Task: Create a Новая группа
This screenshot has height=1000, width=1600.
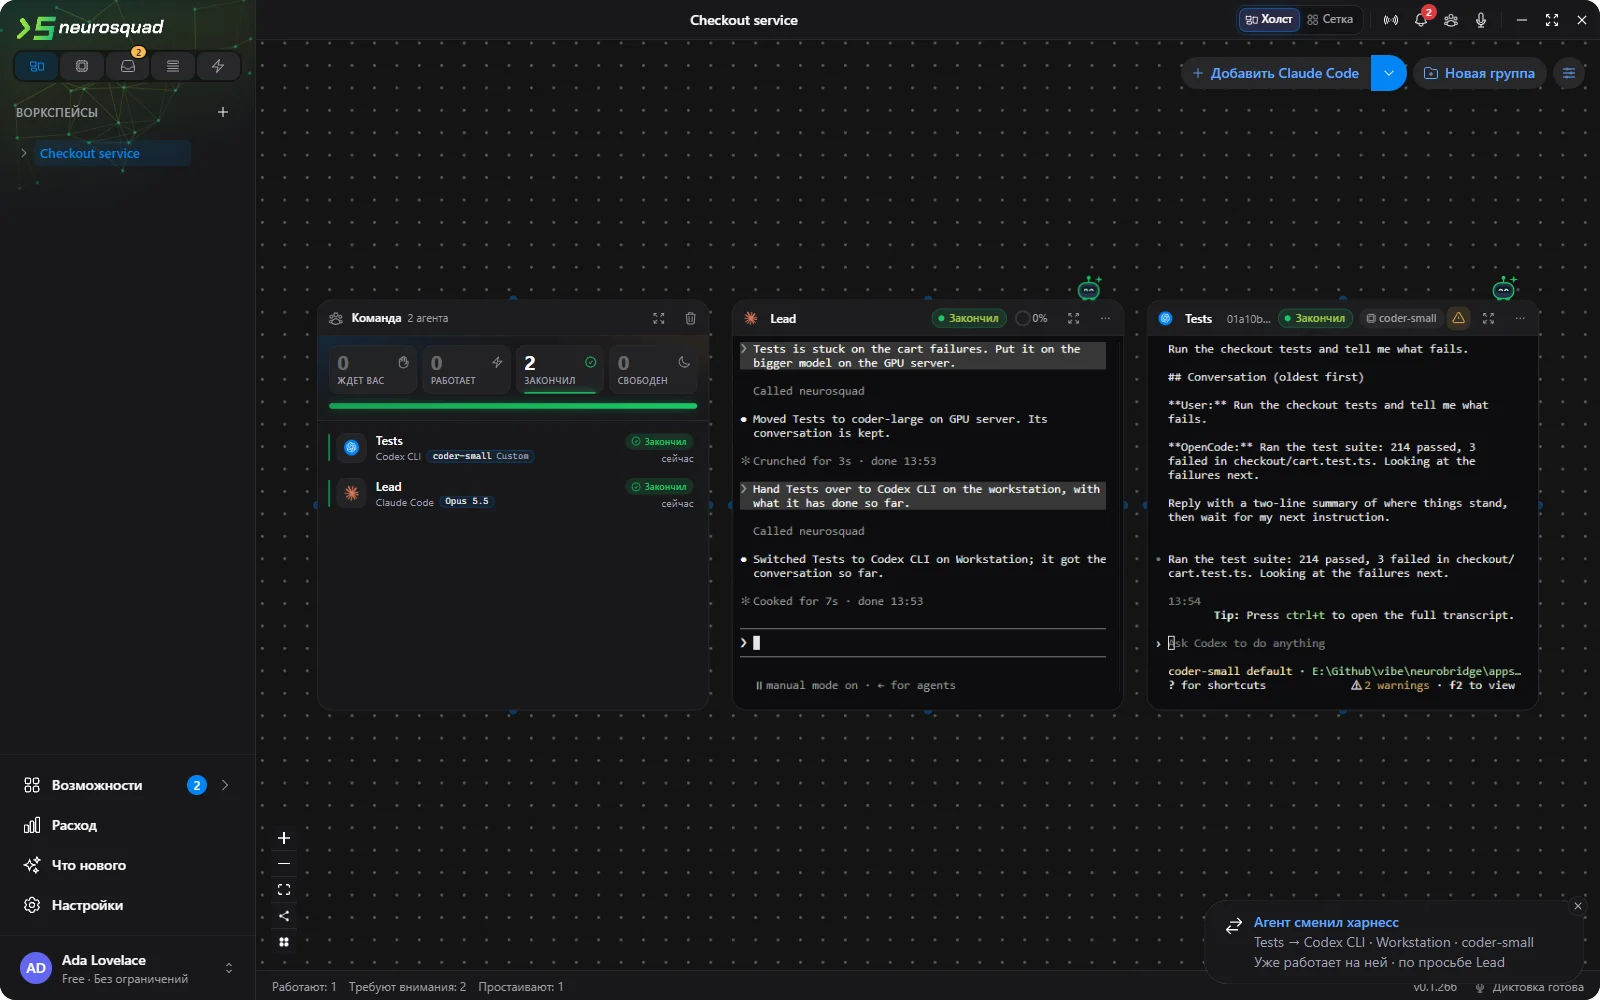Action: (x=1479, y=73)
